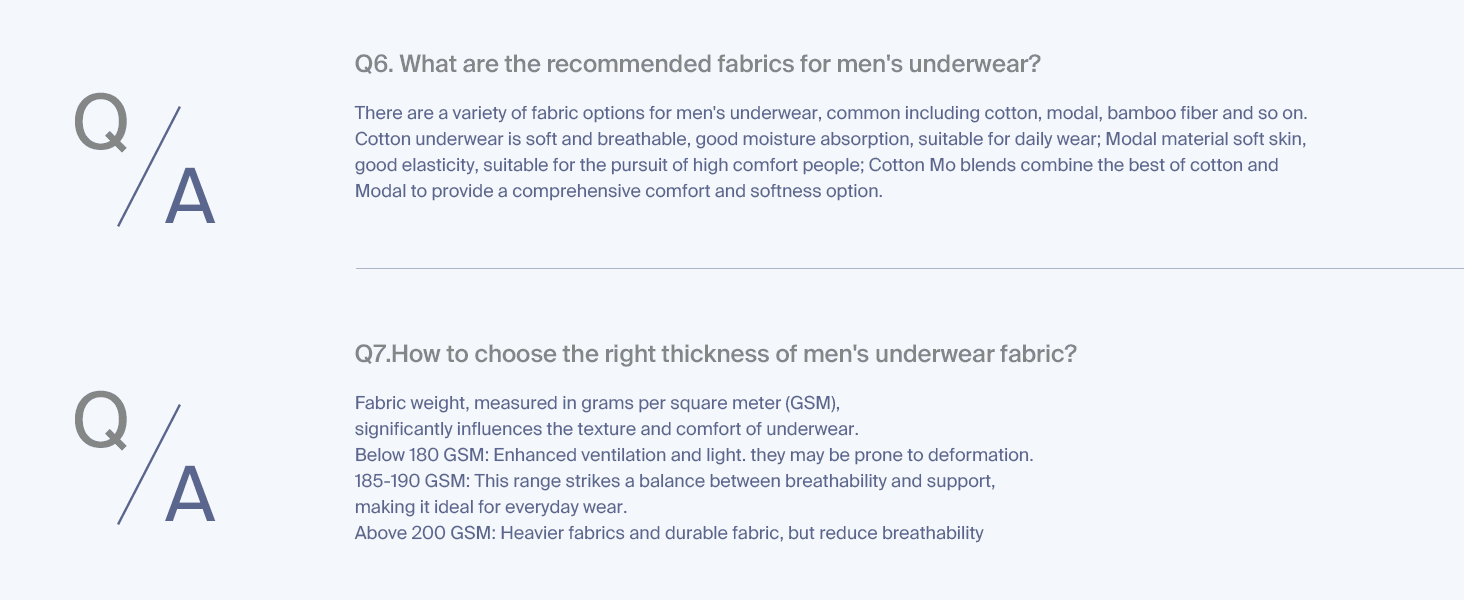Image resolution: width=1464 pixels, height=600 pixels.
Task: Click the Q6 recommended fabrics question heading
Action: click(x=698, y=65)
